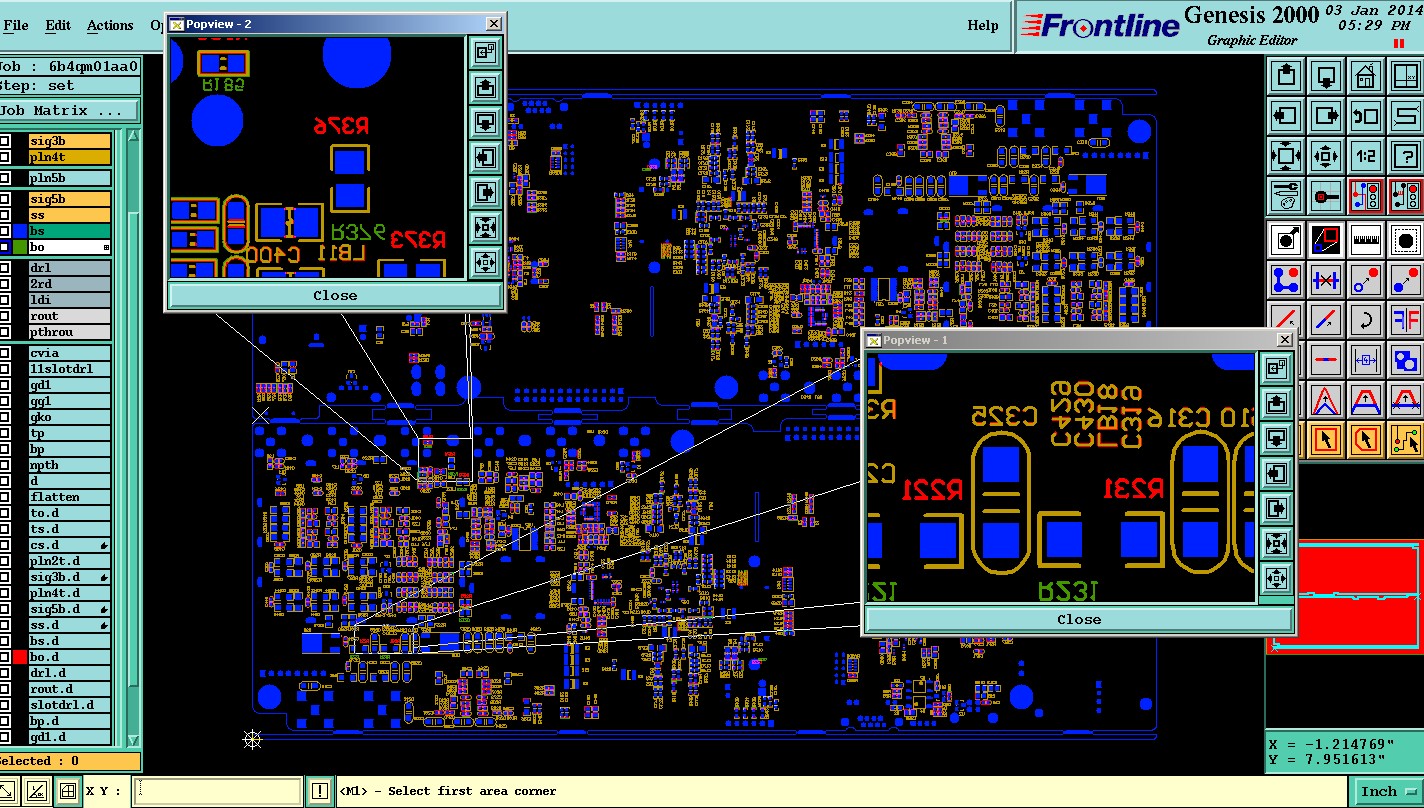
Task: Click the bo.d layer red color swatch
Action: point(20,657)
